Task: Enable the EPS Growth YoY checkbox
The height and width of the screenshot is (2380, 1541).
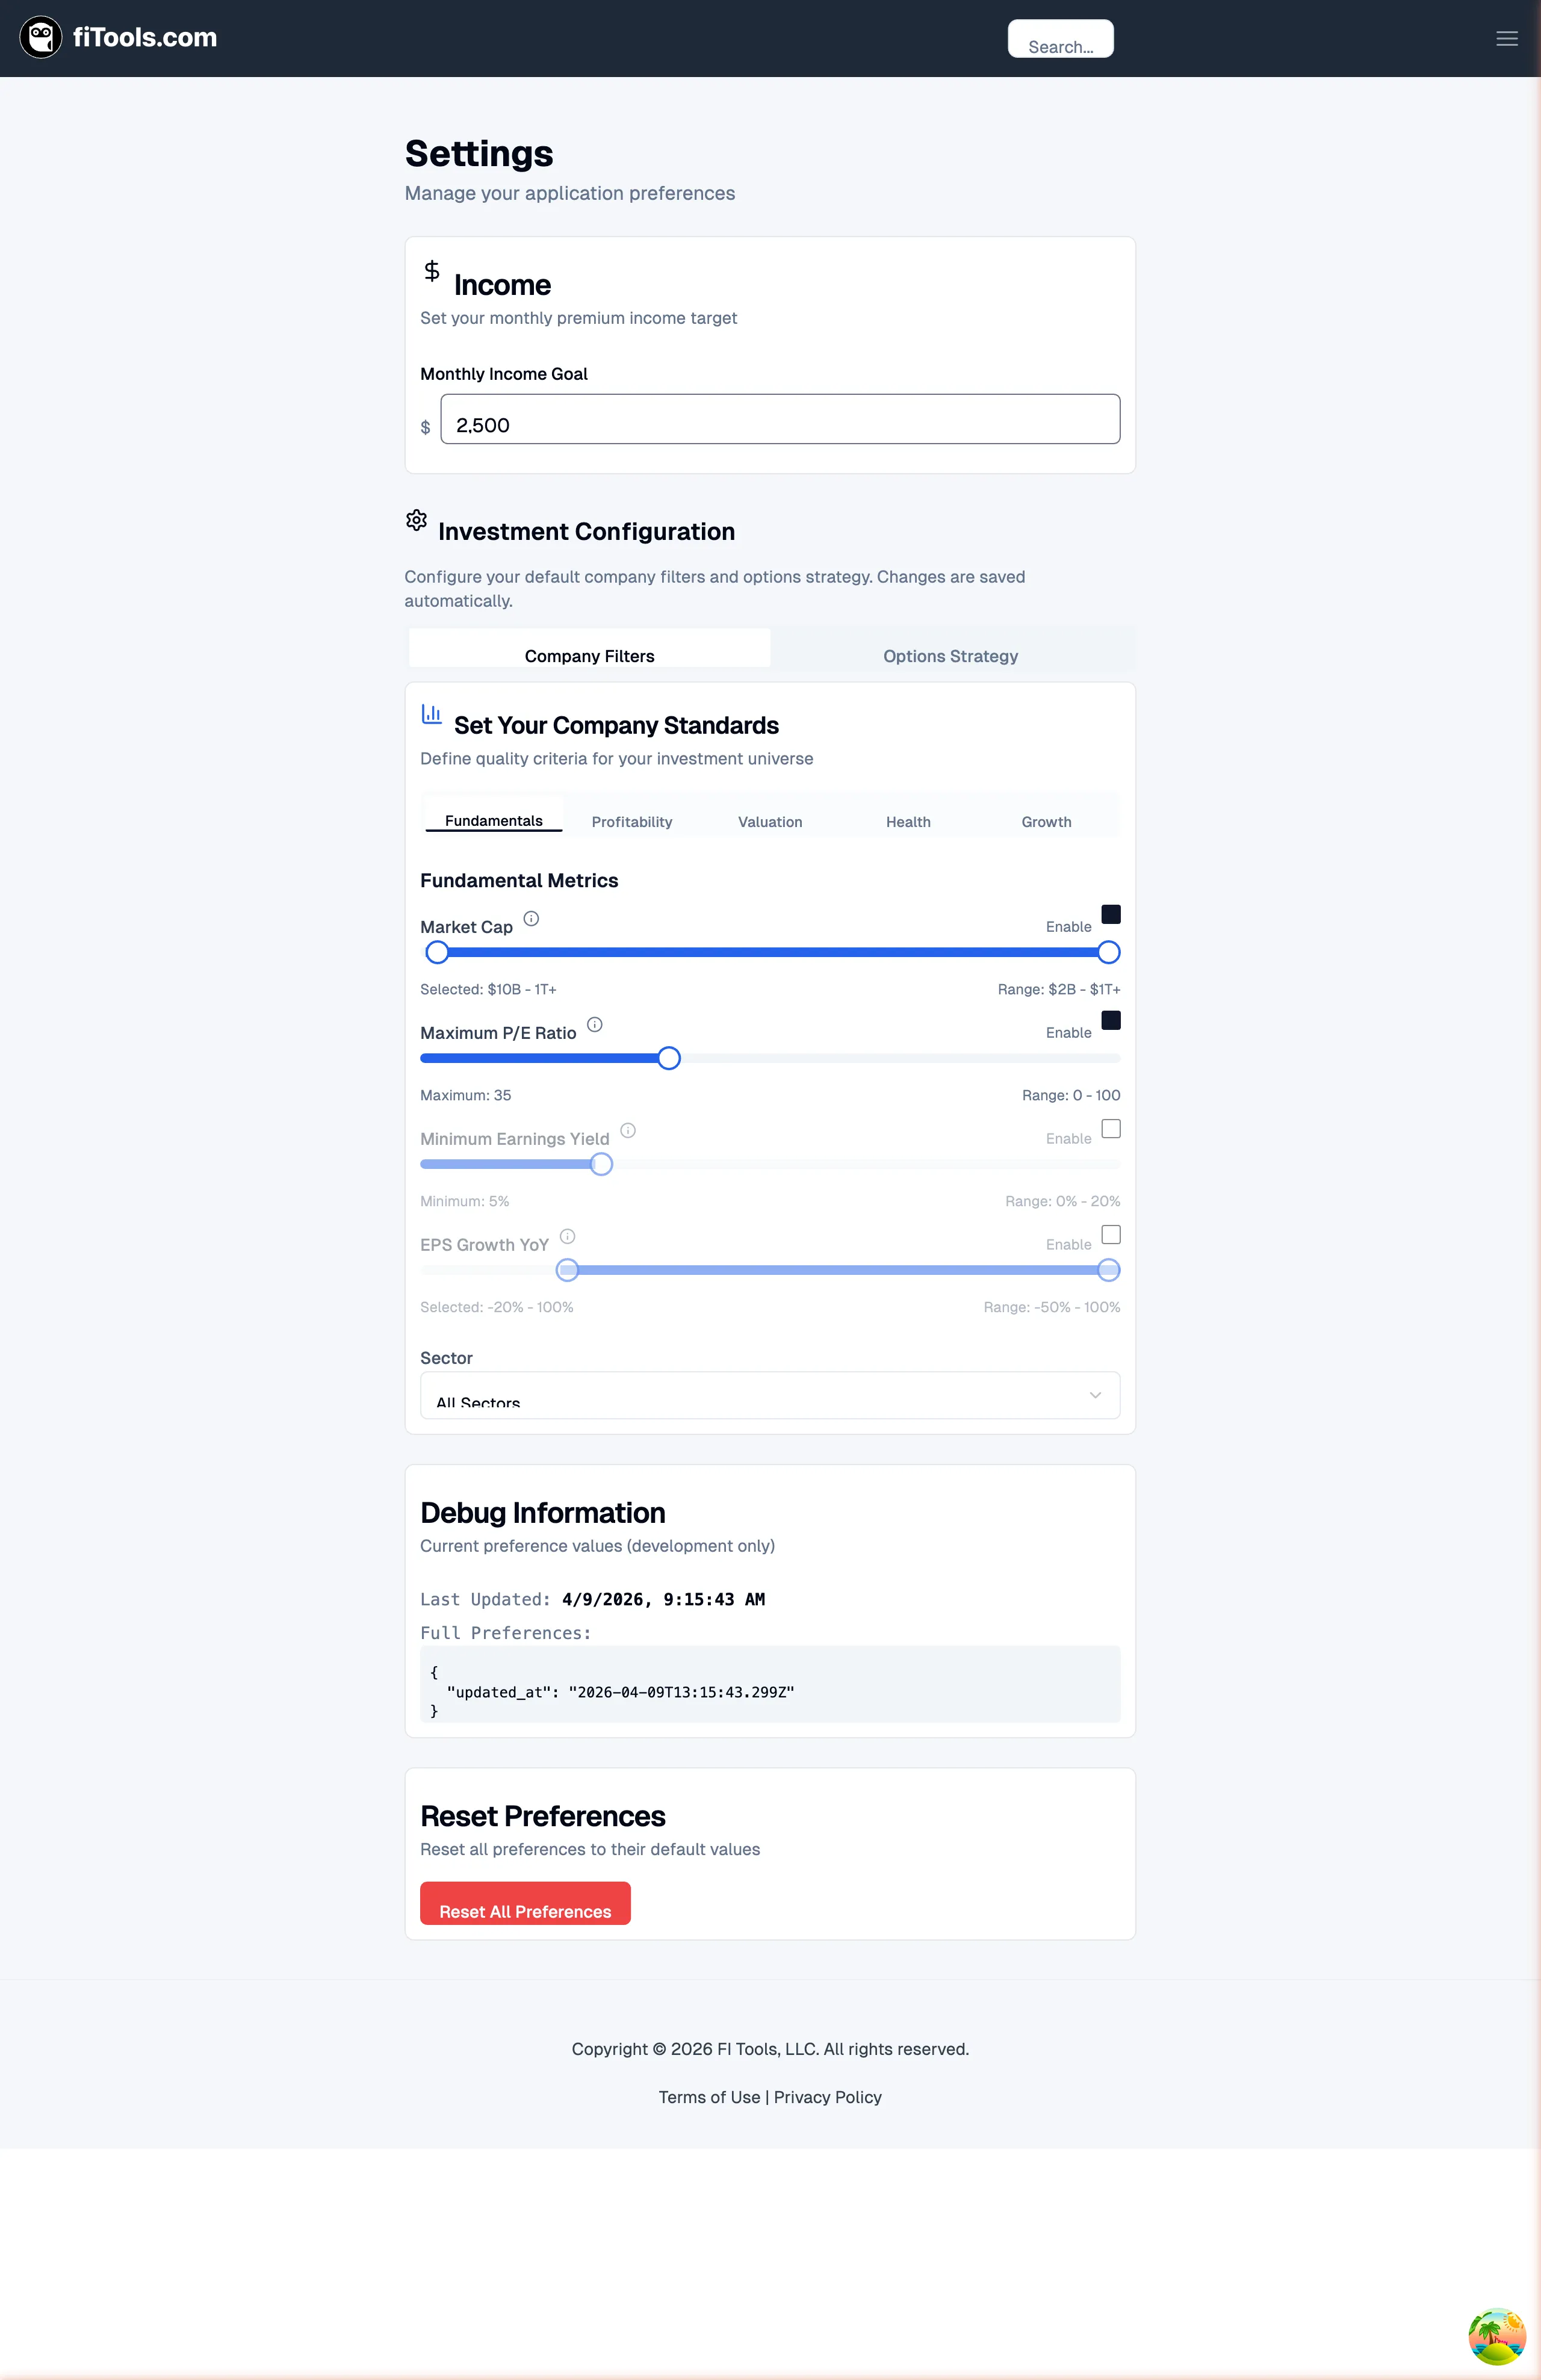Action: tap(1111, 1234)
